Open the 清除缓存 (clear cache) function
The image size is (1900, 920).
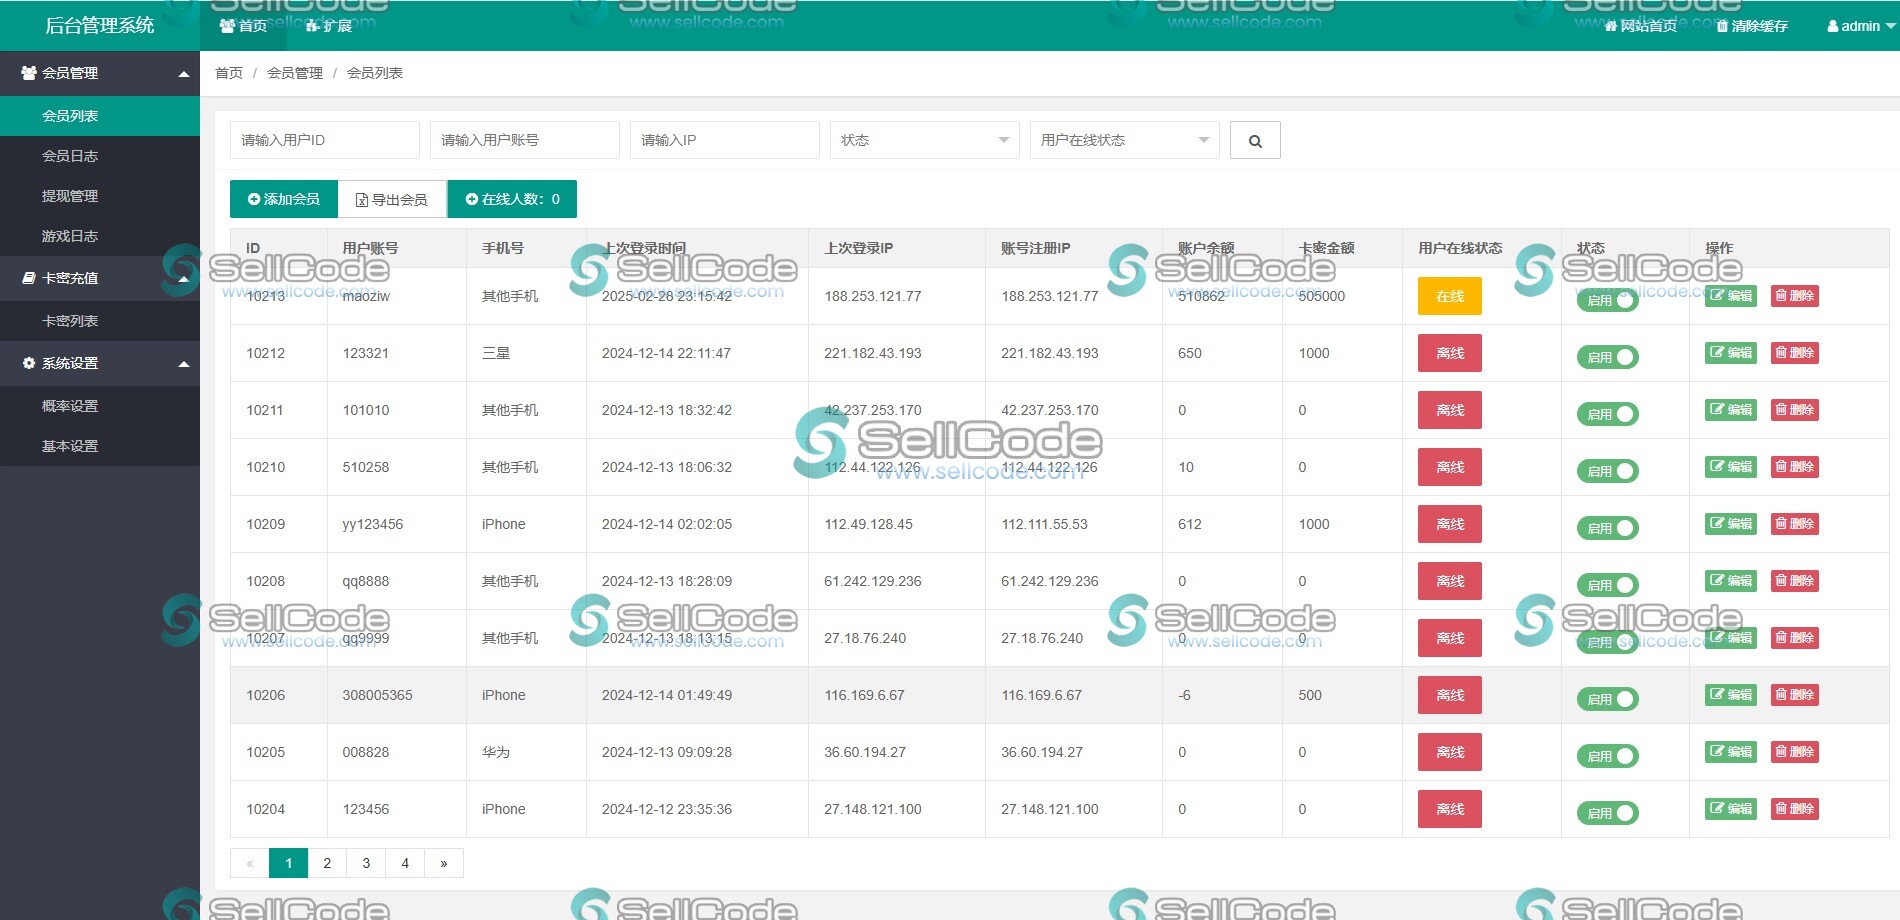tap(1750, 26)
